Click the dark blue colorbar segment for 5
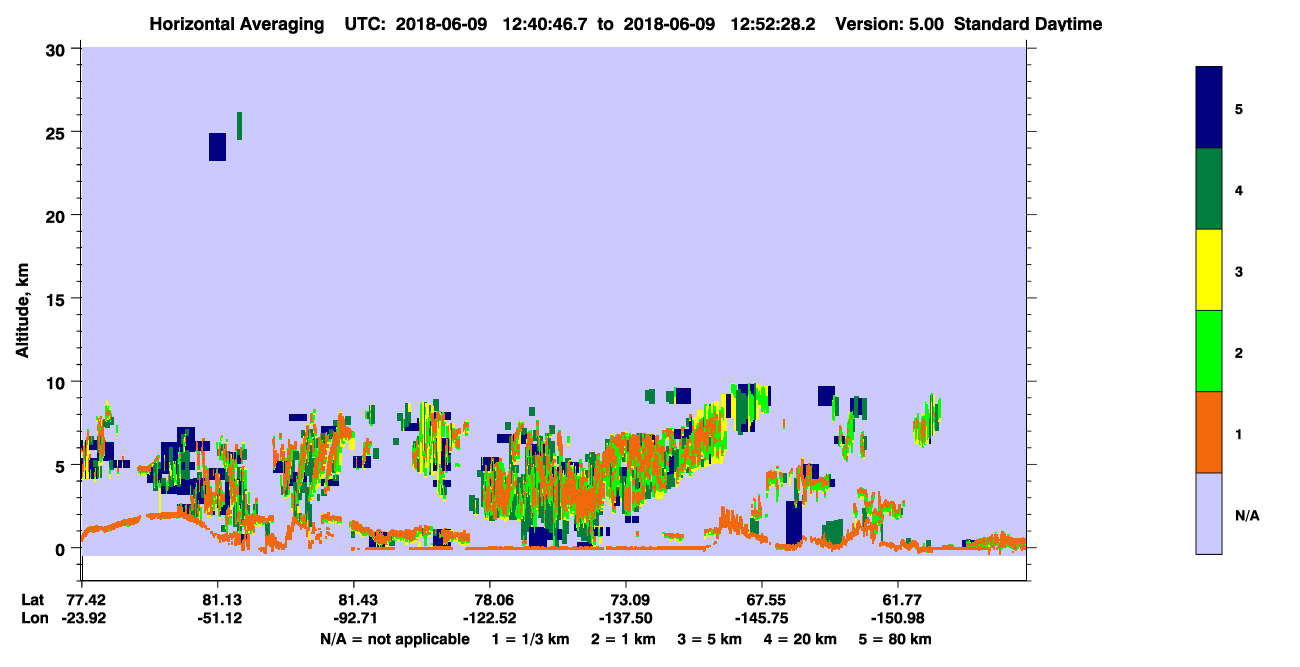The height and width of the screenshot is (667, 1300). (x=1209, y=108)
